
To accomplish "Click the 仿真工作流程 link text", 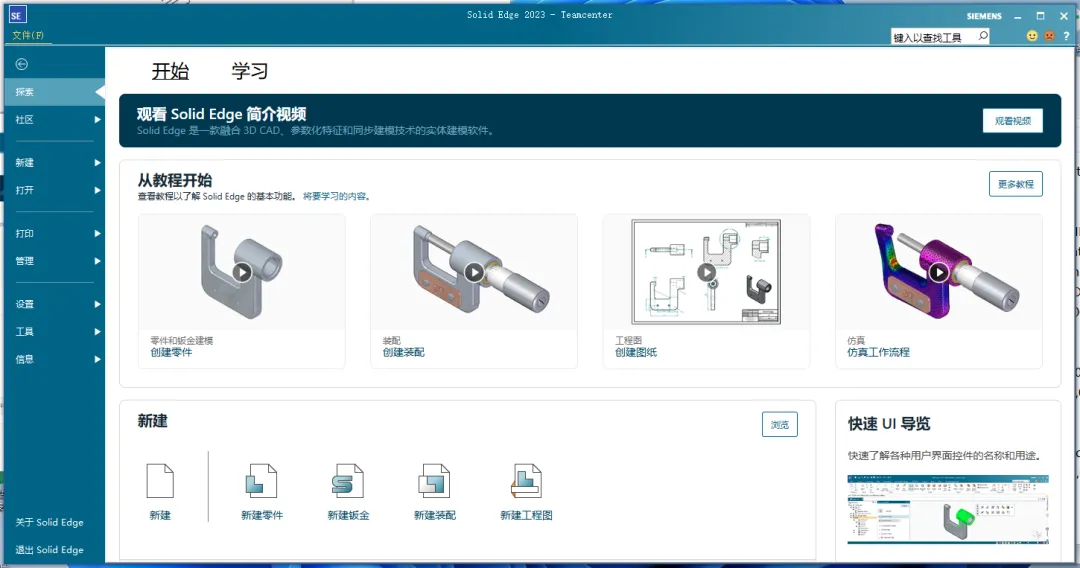I will click(878, 353).
